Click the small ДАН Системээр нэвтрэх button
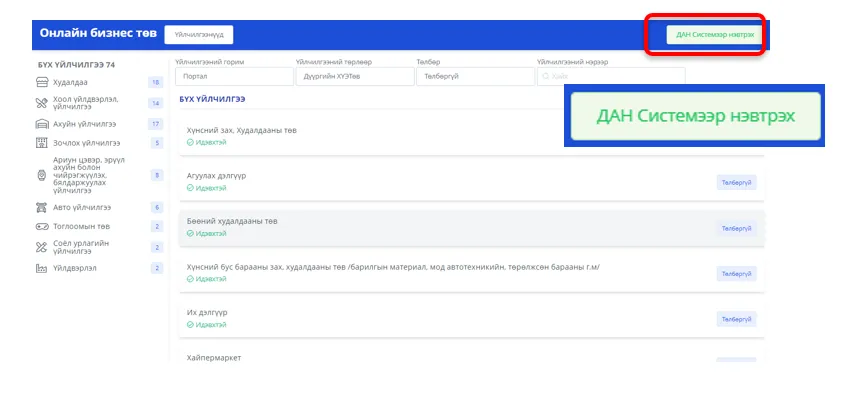 pyautogui.click(x=714, y=35)
